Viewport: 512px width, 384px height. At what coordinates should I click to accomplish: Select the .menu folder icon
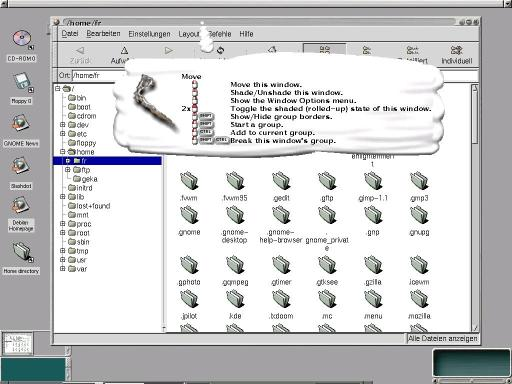click(x=373, y=299)
